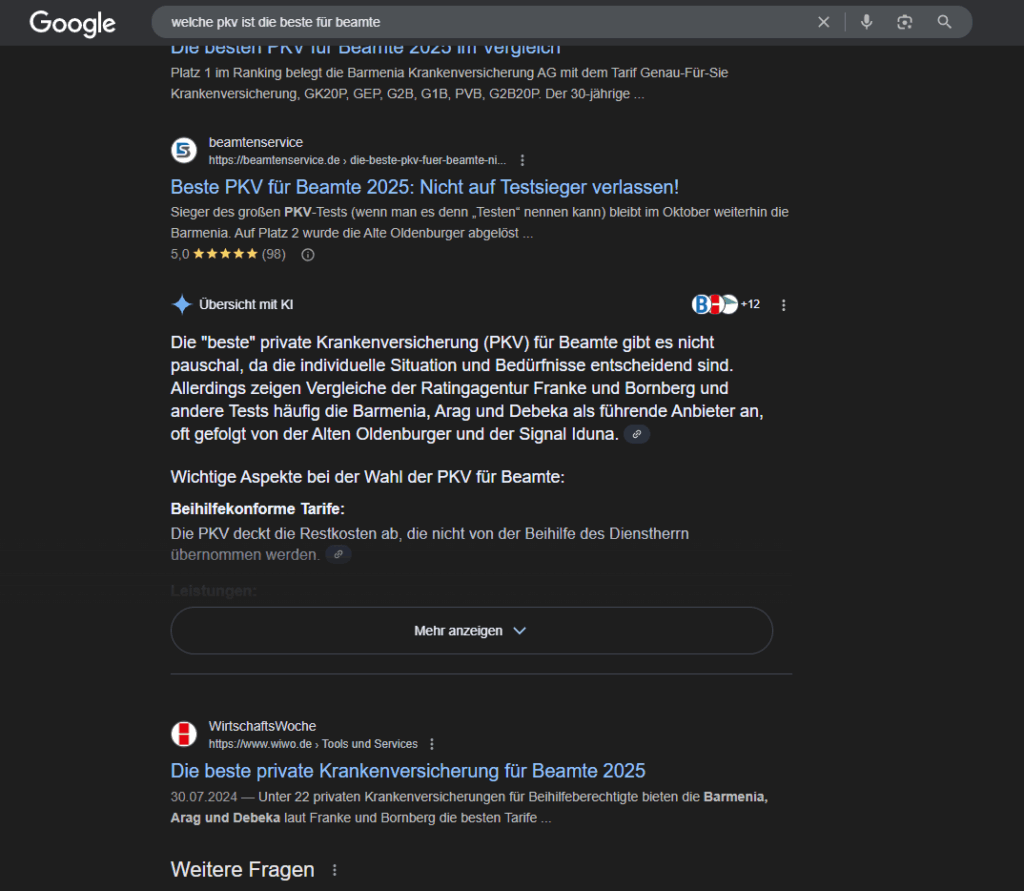
Task: Click into the Google search field
Action: pos(480,22)
